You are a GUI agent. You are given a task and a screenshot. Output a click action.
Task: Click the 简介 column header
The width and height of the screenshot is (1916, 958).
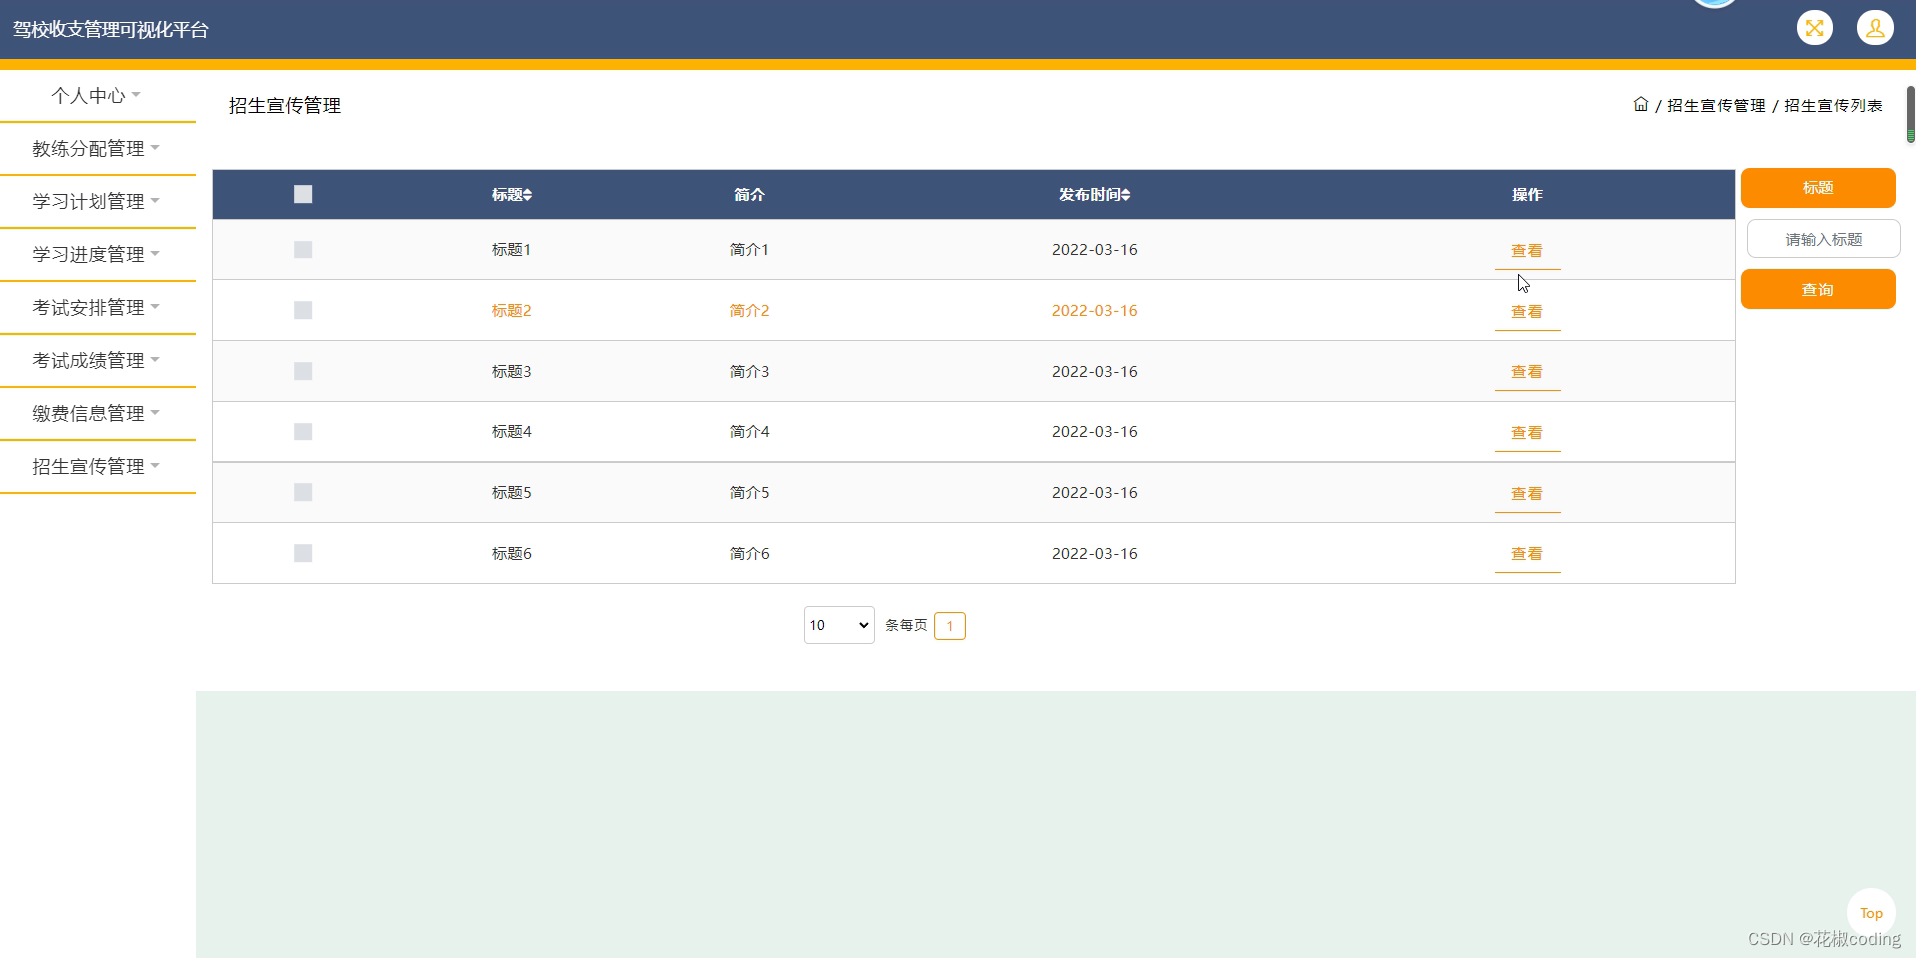749,195
